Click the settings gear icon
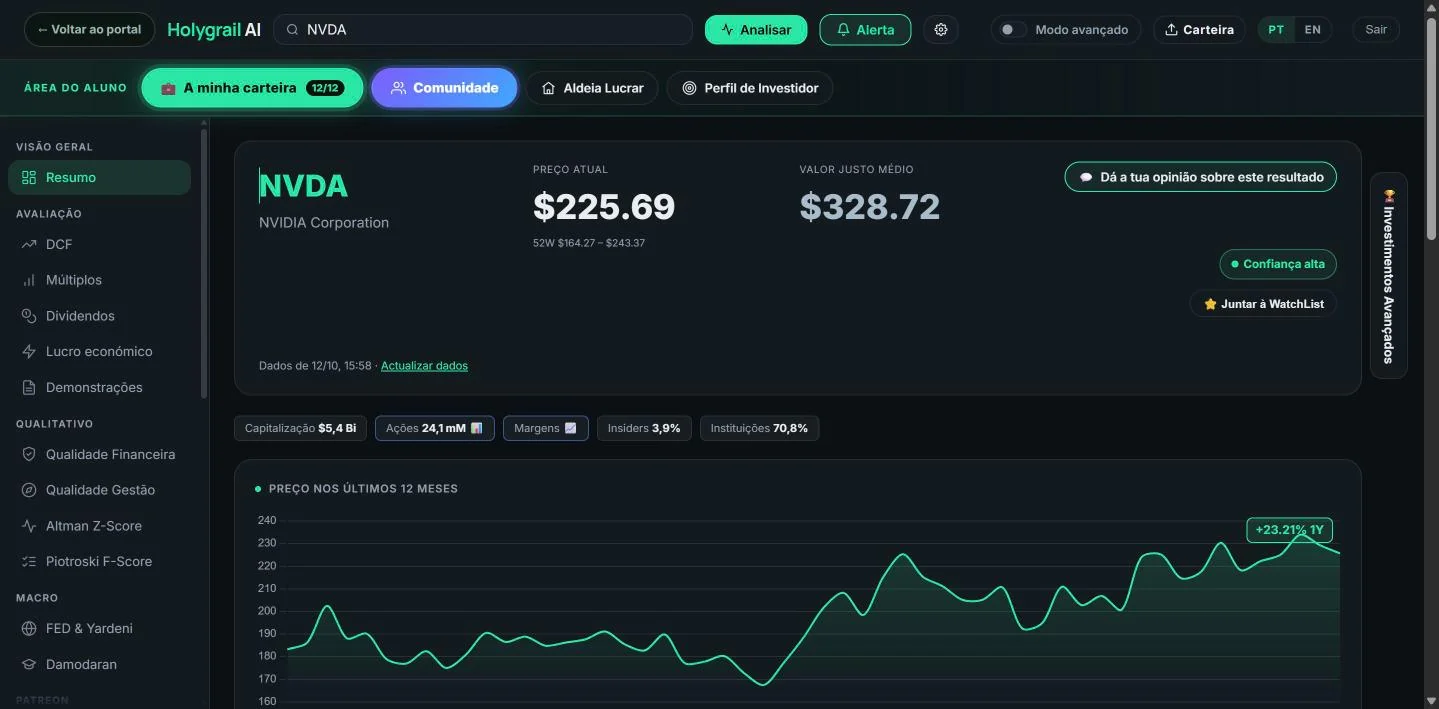The height and width of the screenshot is (709, 1439). coord(940,30)
